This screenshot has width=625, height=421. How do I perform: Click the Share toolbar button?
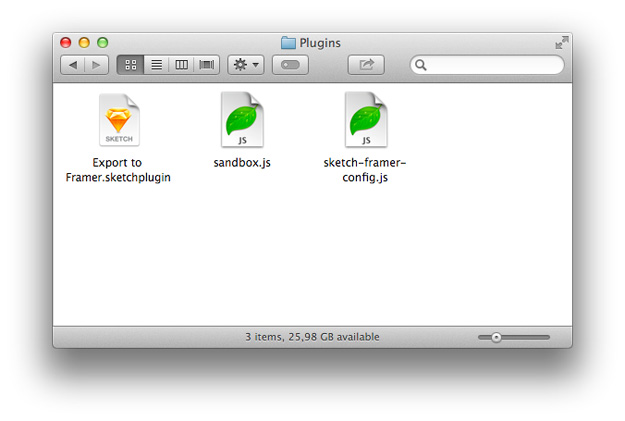click(366, 65)
